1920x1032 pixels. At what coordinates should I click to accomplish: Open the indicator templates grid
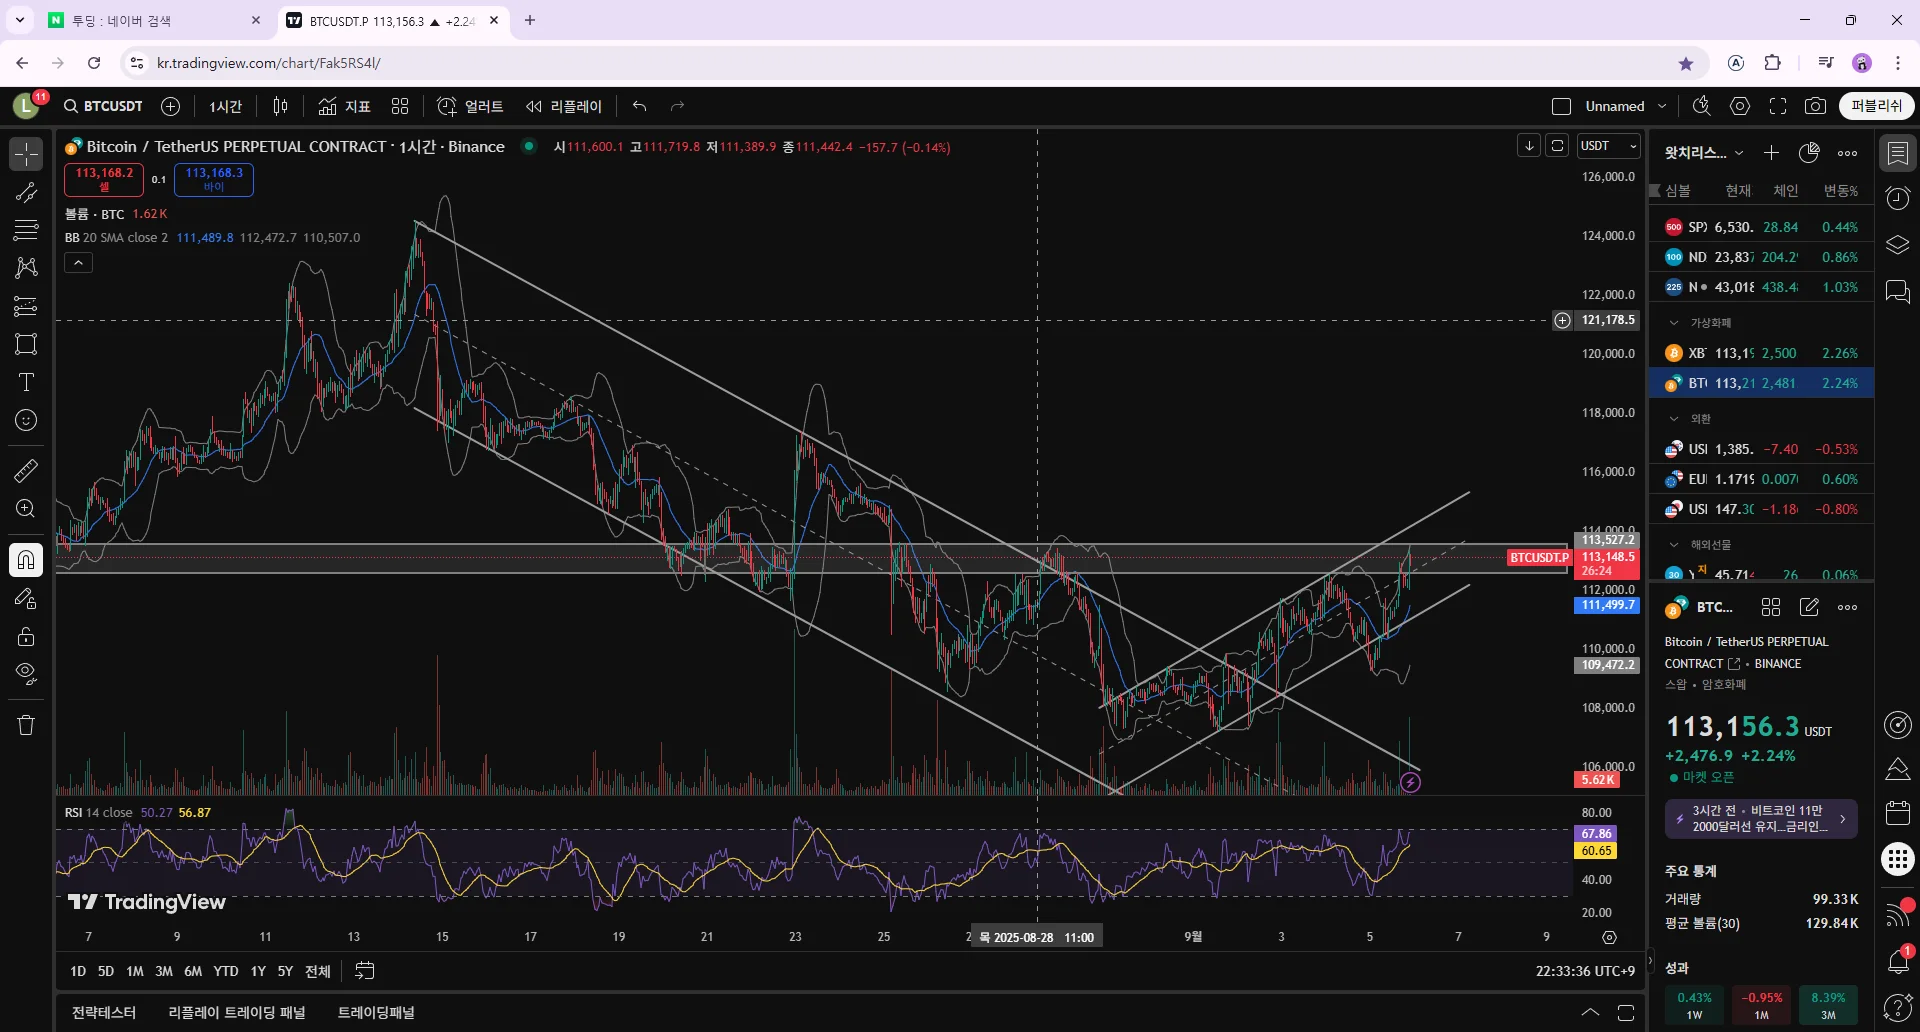pyautogui.click(x=400, y=106)
